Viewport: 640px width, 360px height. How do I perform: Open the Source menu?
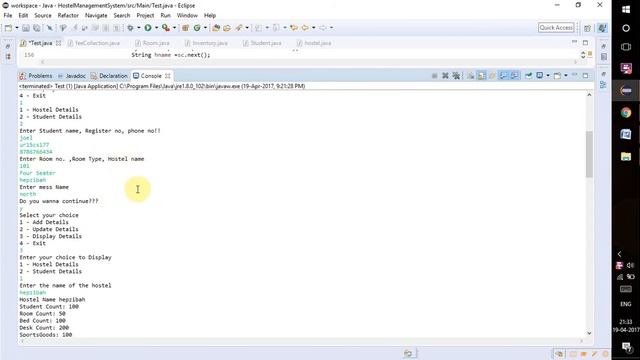click(x=43, y=16)
